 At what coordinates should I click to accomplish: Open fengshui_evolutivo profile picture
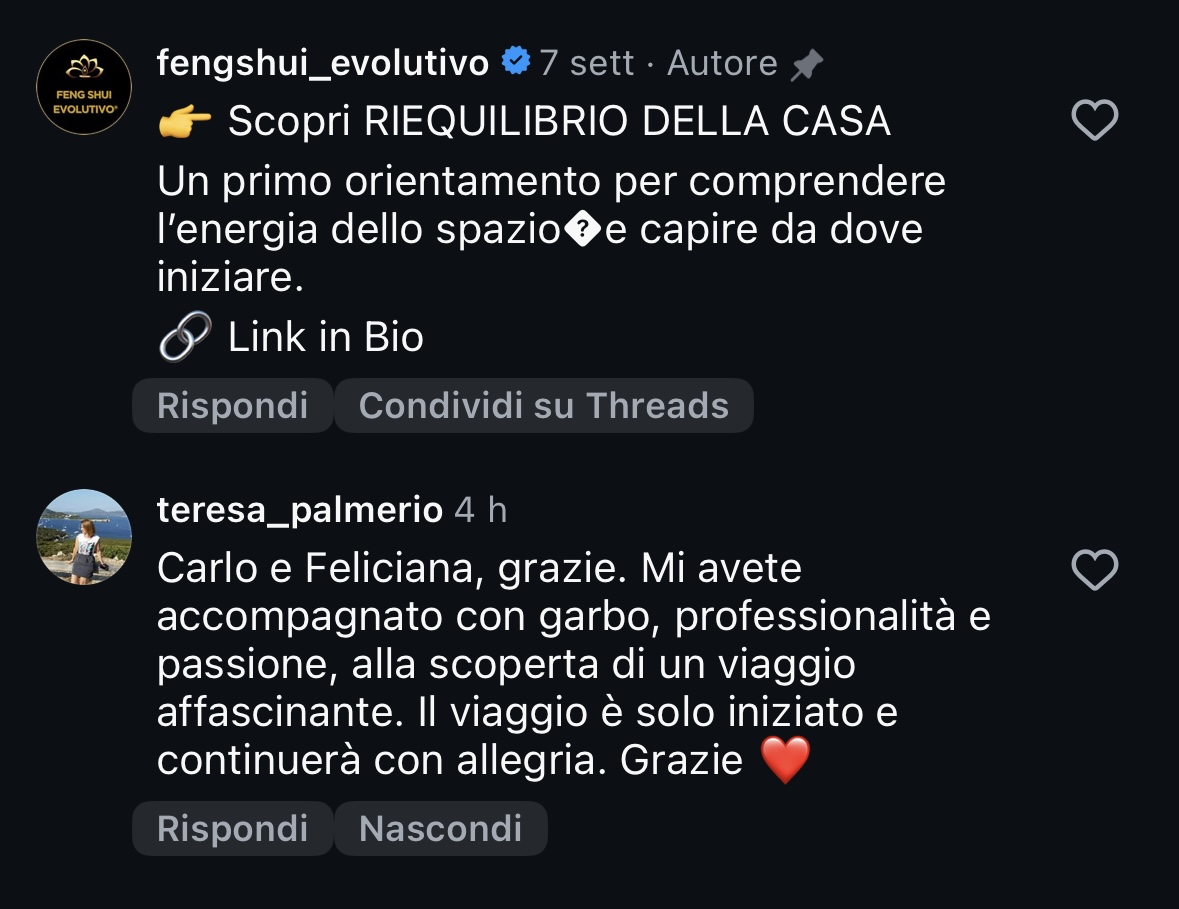click(x=84, y=87)
